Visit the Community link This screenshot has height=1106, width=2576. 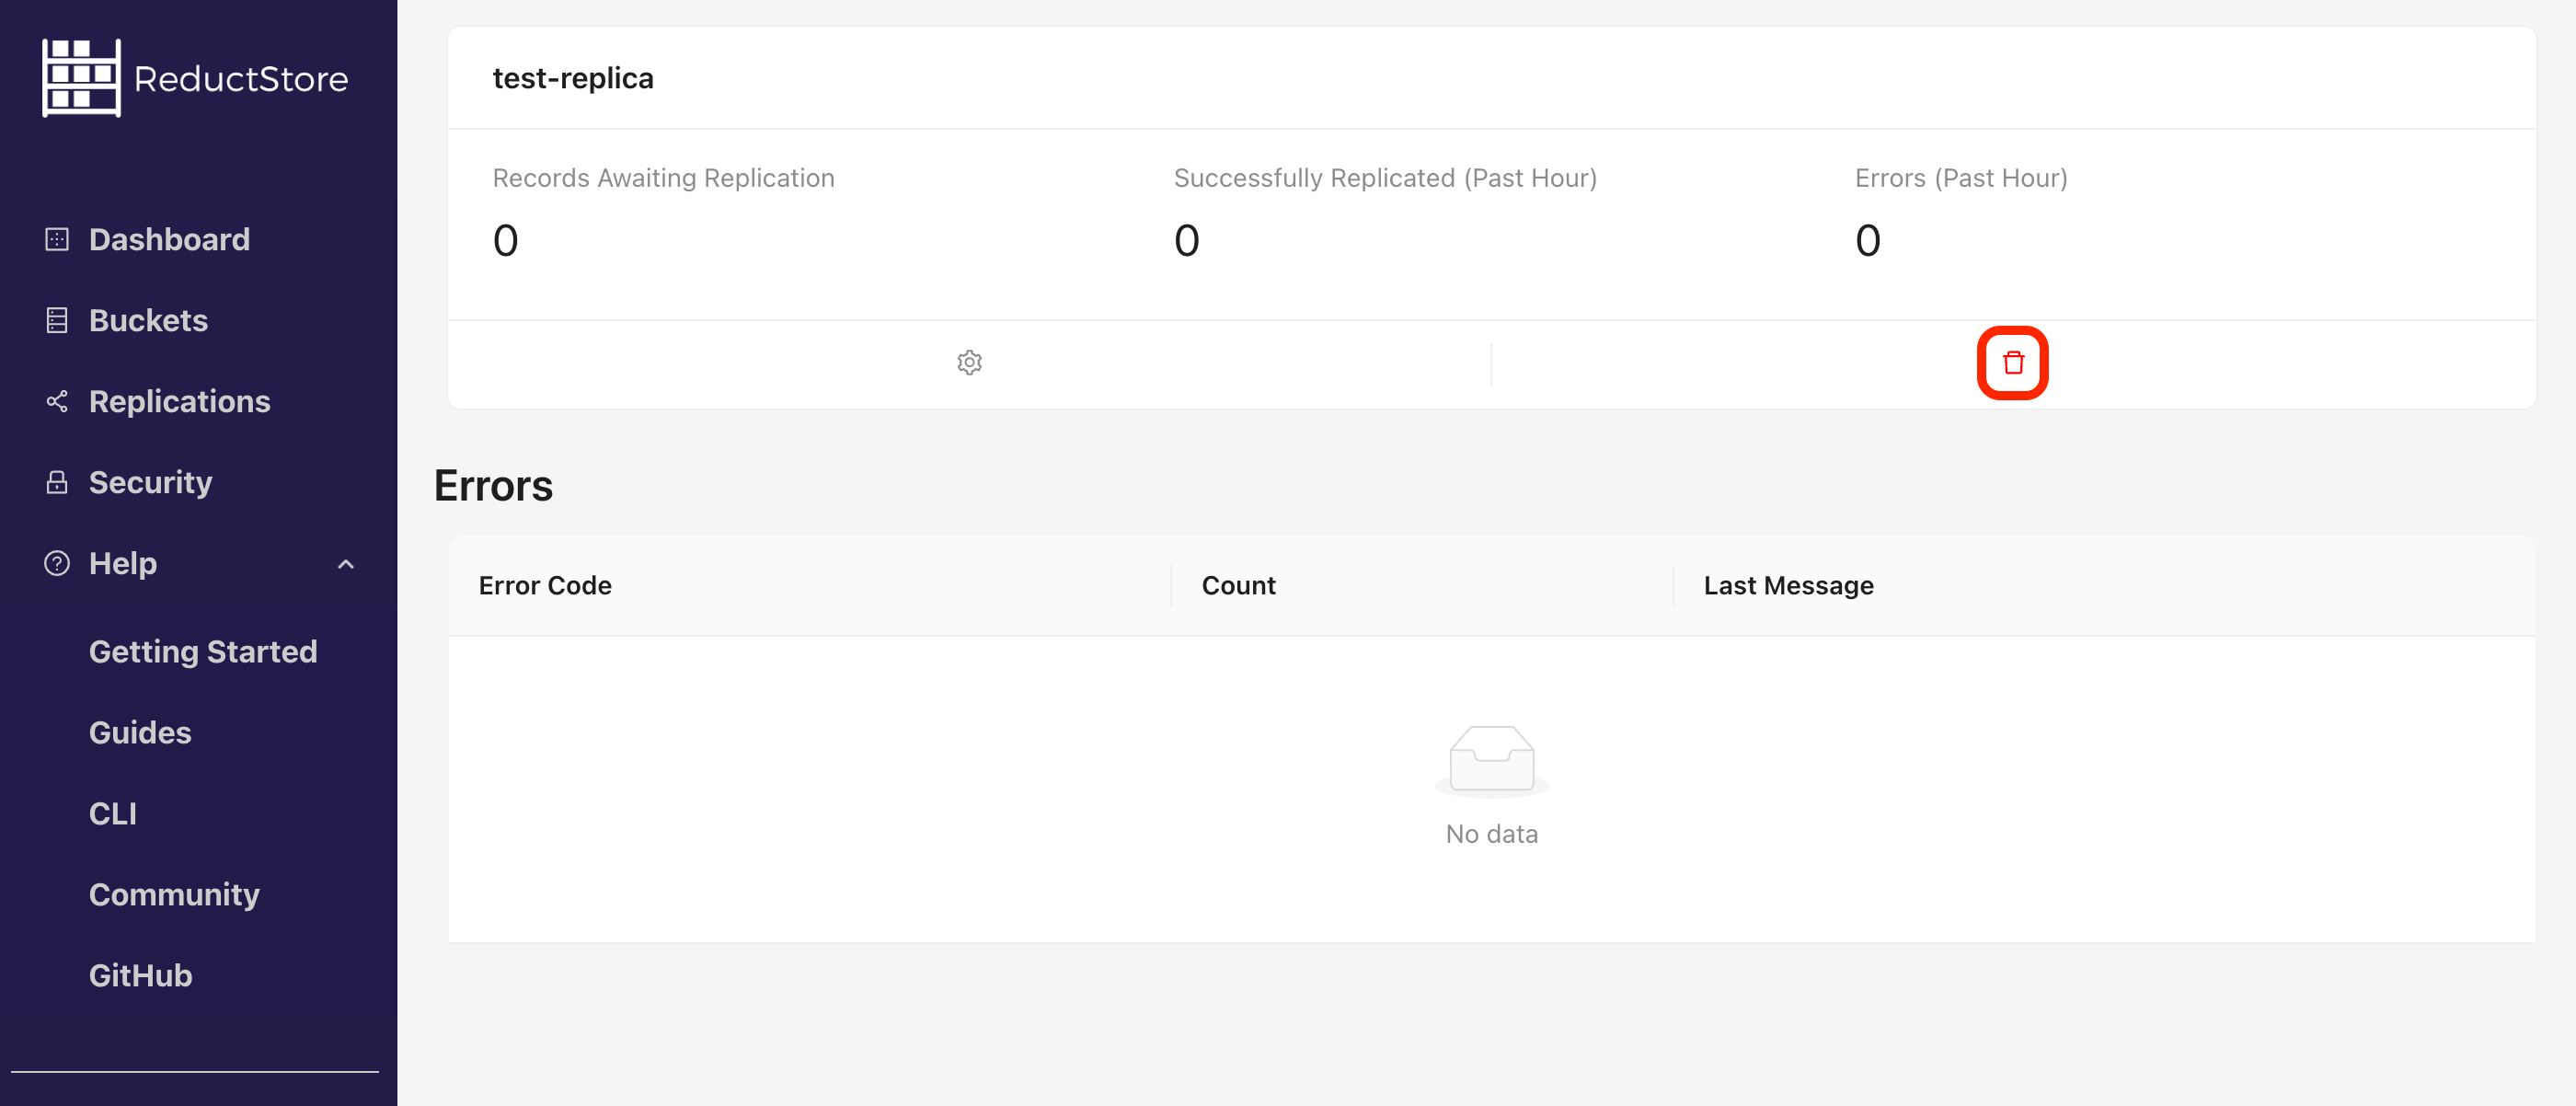(174, 894)
